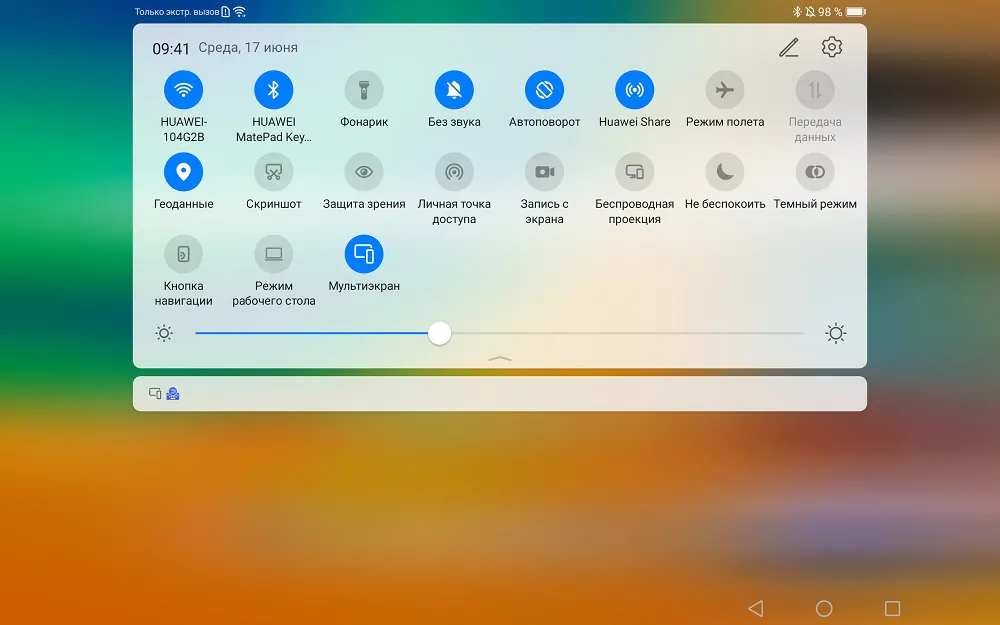The width and height of the screenshot is (1000, 625).
Task: Tap the pencil edit icon
Action: 789,47
